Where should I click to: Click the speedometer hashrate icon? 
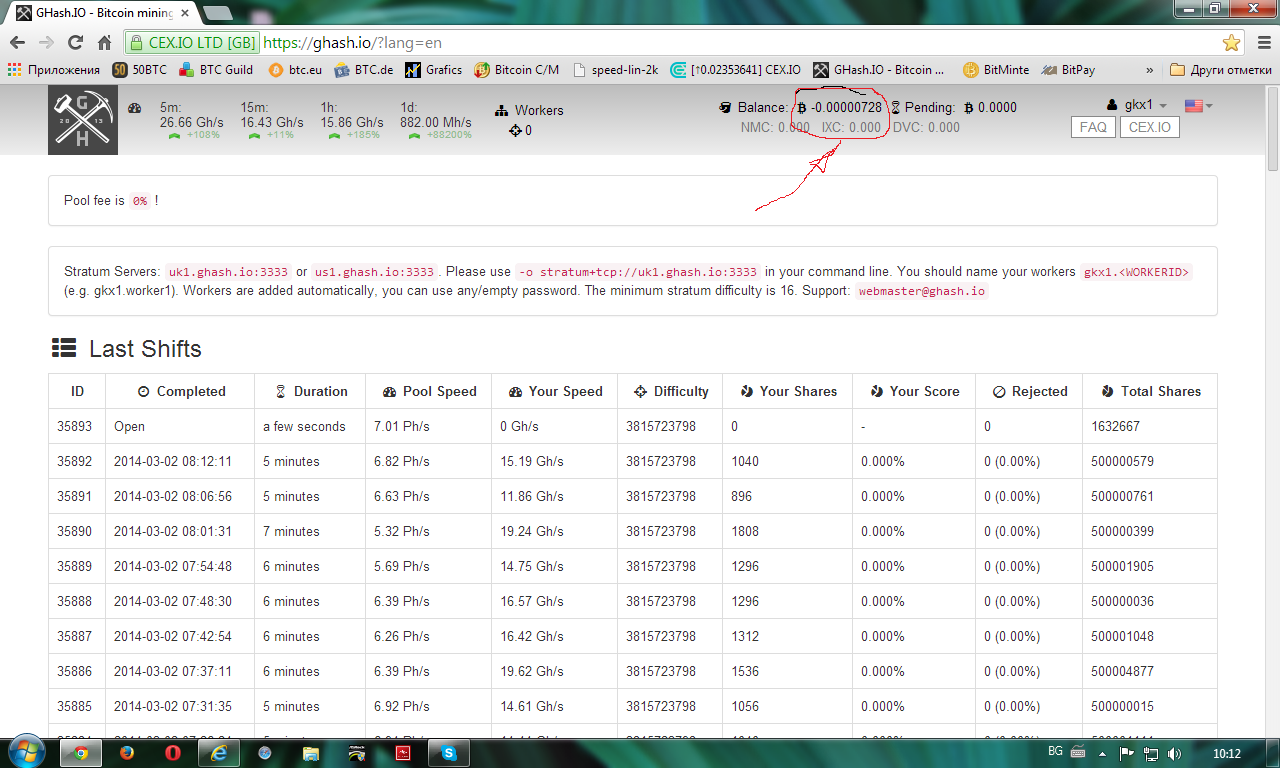pos(135,108)
